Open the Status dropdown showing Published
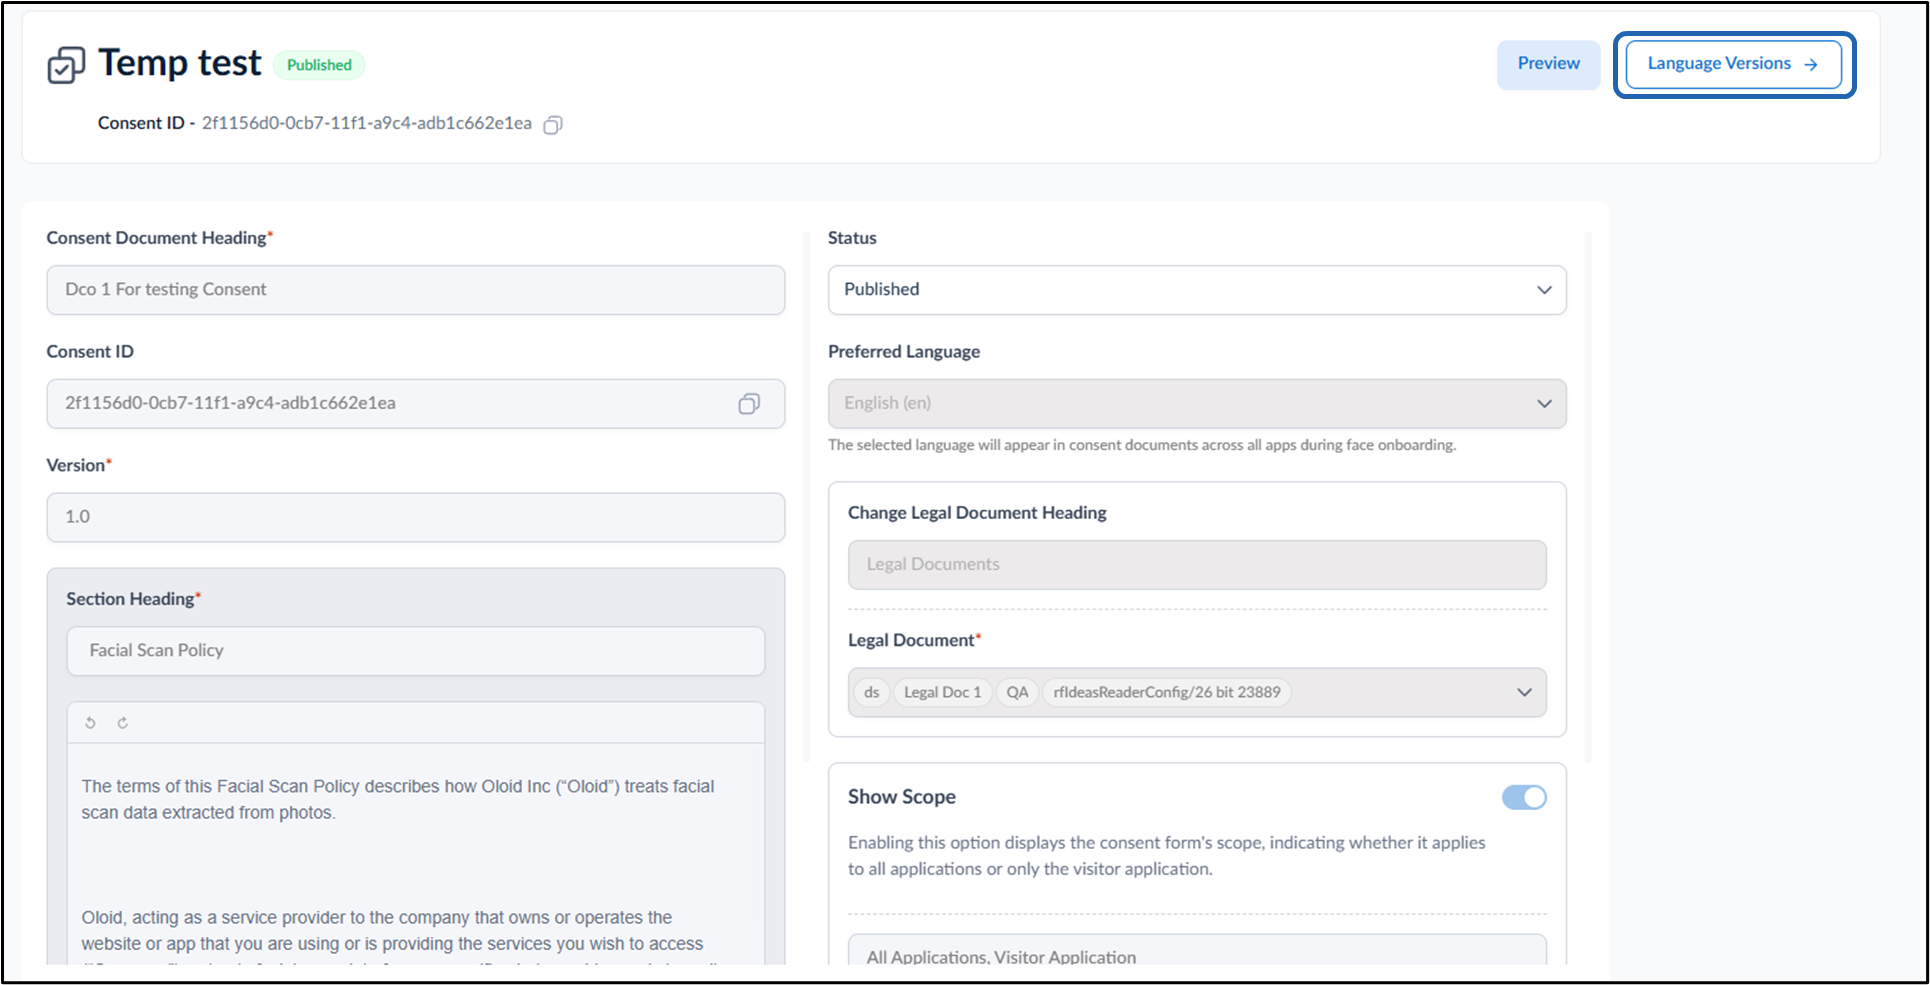1930x985 pixels. pos(1197,290)
